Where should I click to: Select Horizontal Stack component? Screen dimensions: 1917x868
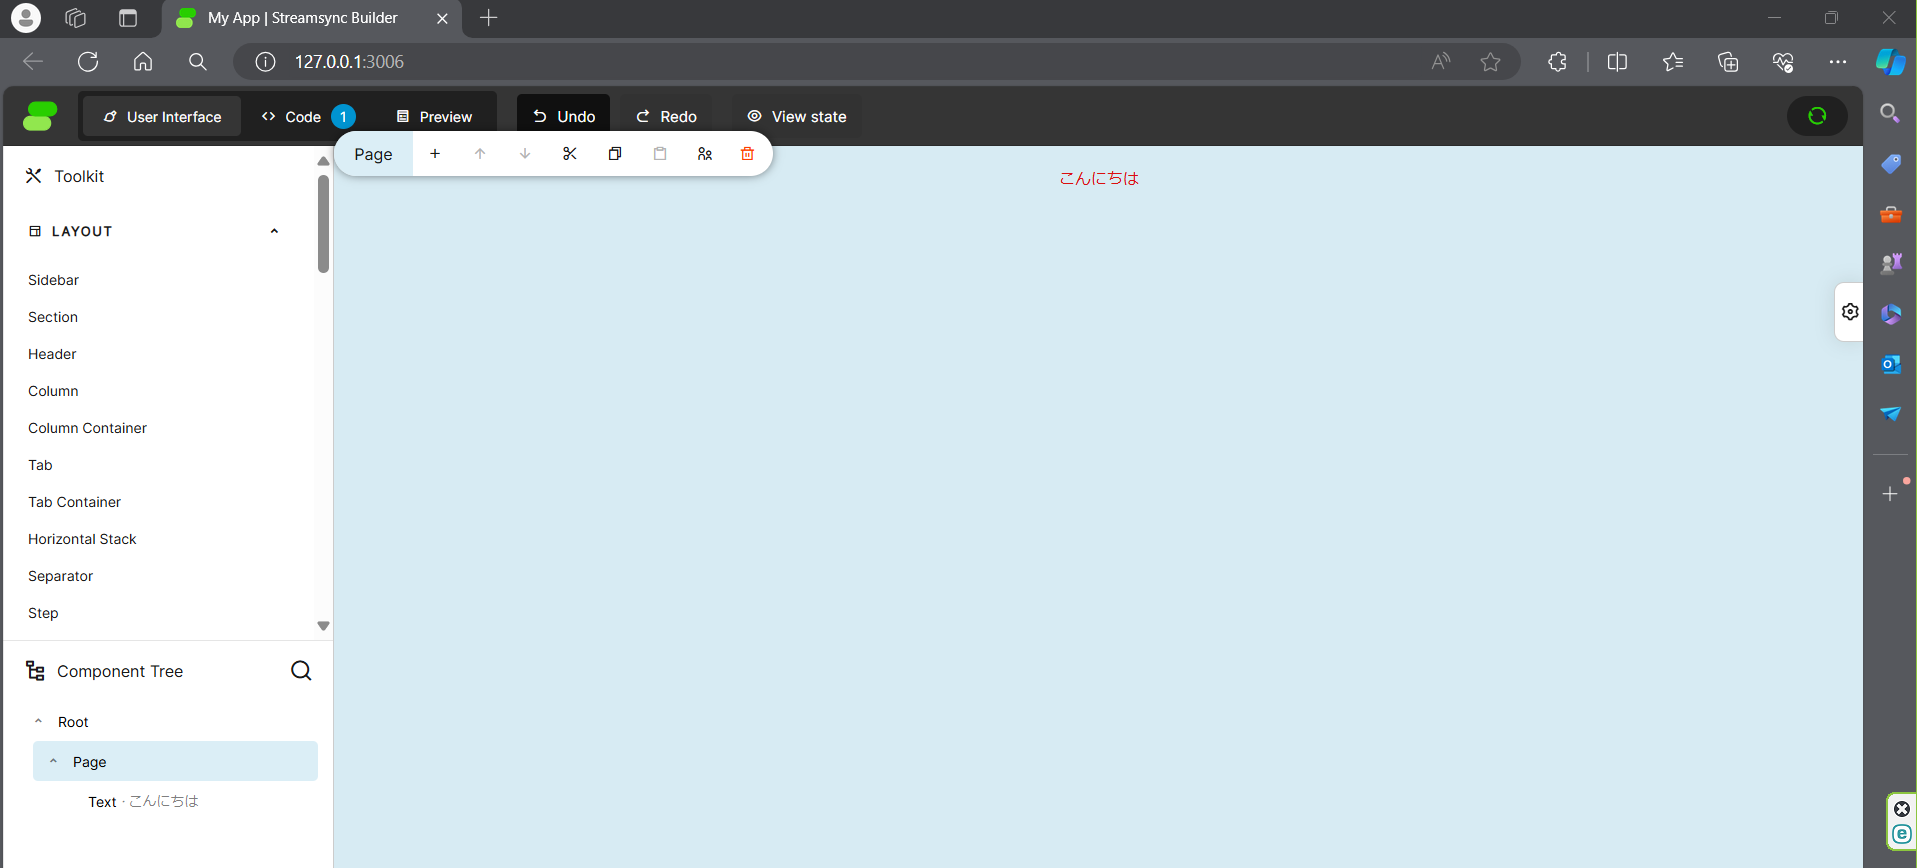(x=82, y=539)
